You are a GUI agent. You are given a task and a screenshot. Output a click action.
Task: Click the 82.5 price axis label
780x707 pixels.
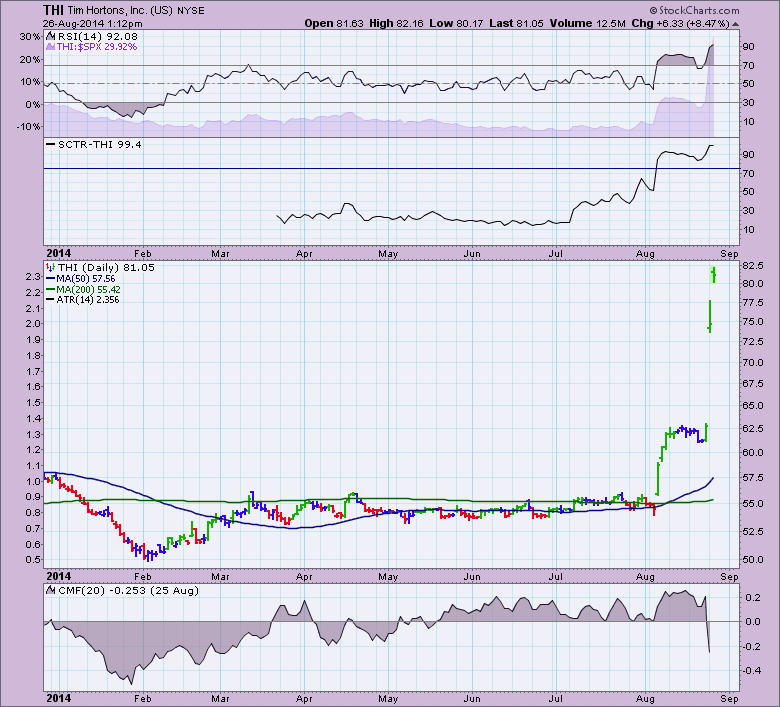[753, 266]
